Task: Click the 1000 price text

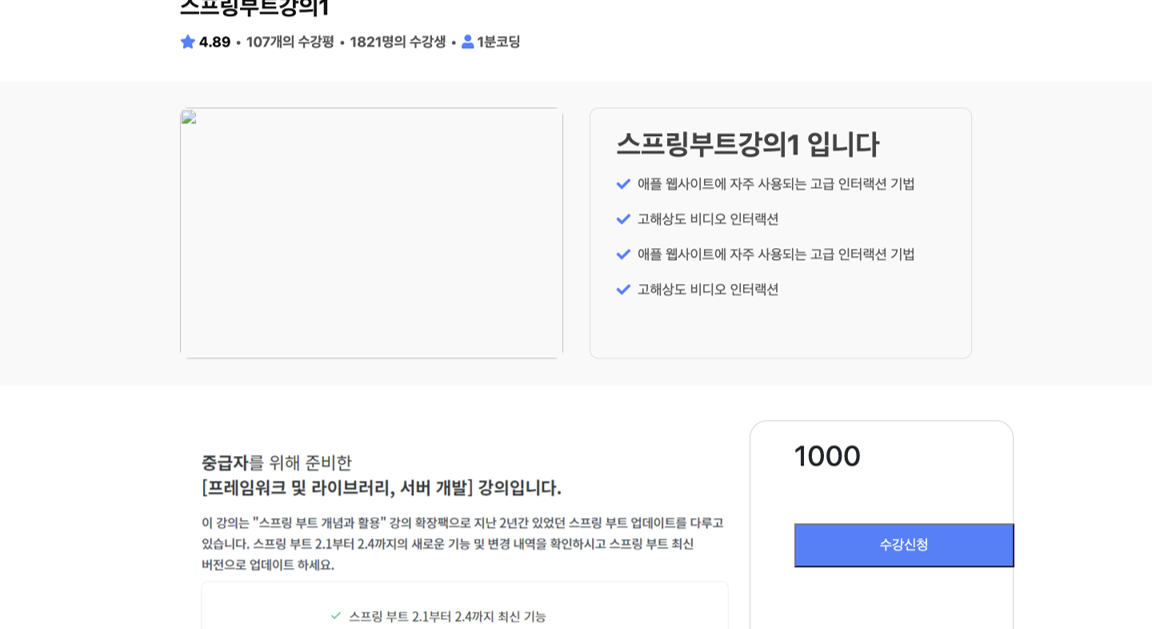Action: click(827, 456)
